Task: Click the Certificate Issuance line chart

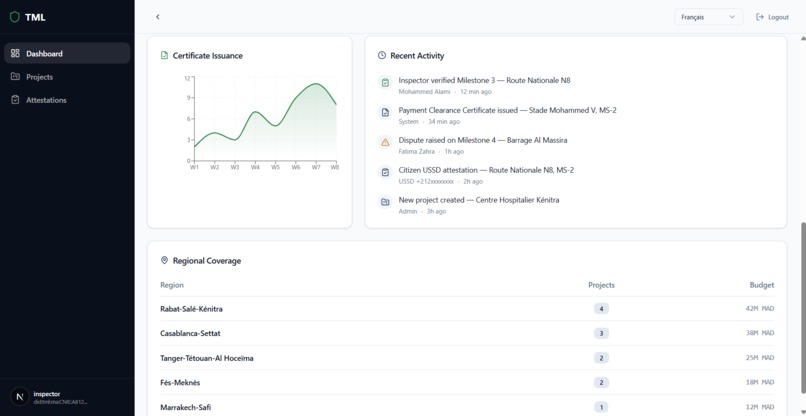Action: (x=265, y=121)
